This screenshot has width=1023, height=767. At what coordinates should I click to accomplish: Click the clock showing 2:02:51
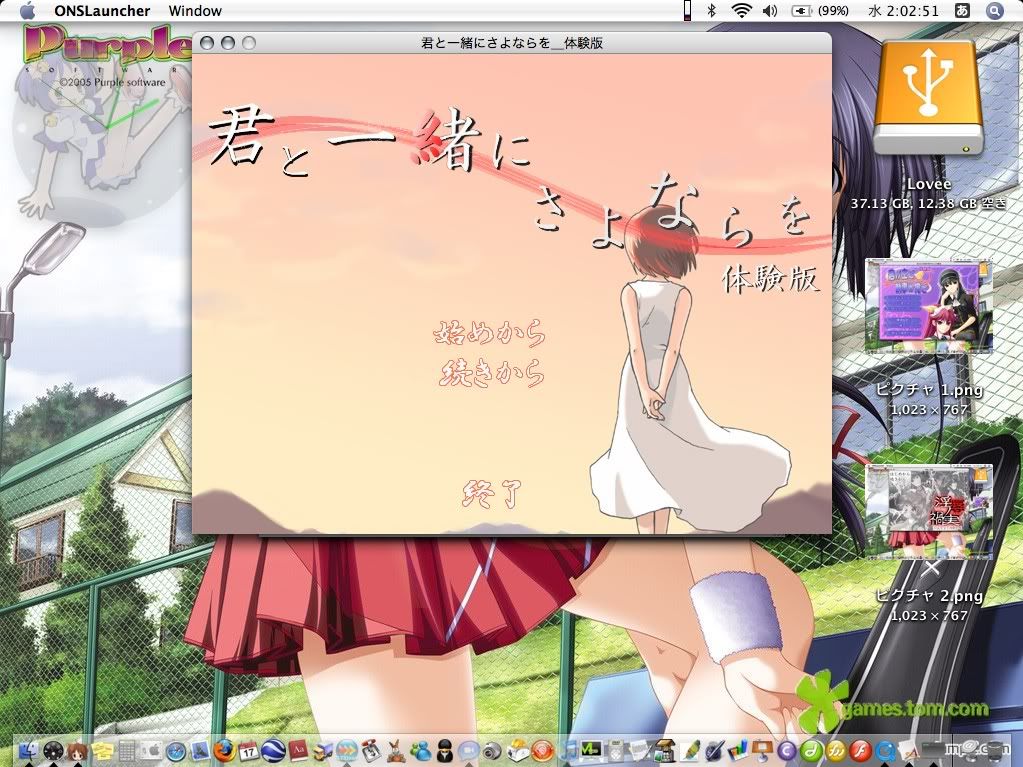click(904, 10)
